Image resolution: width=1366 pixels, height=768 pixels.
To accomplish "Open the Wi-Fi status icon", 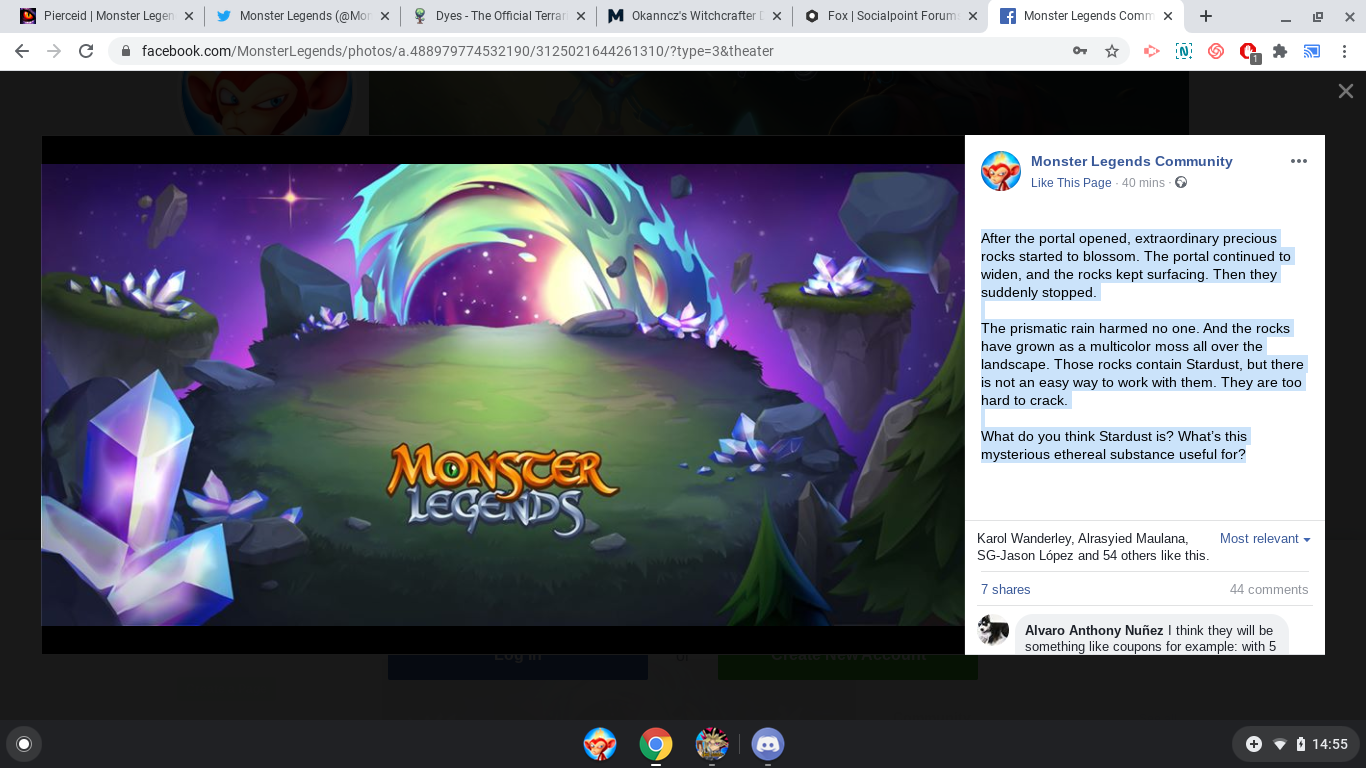I will (1279, 744).
